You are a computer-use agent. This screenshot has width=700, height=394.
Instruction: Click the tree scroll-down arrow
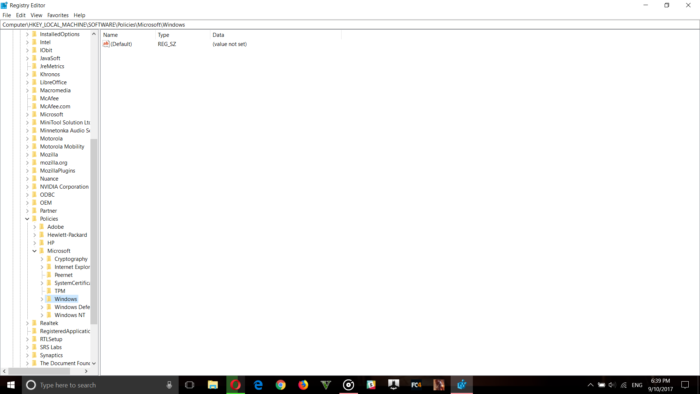[x=94, y=363]
